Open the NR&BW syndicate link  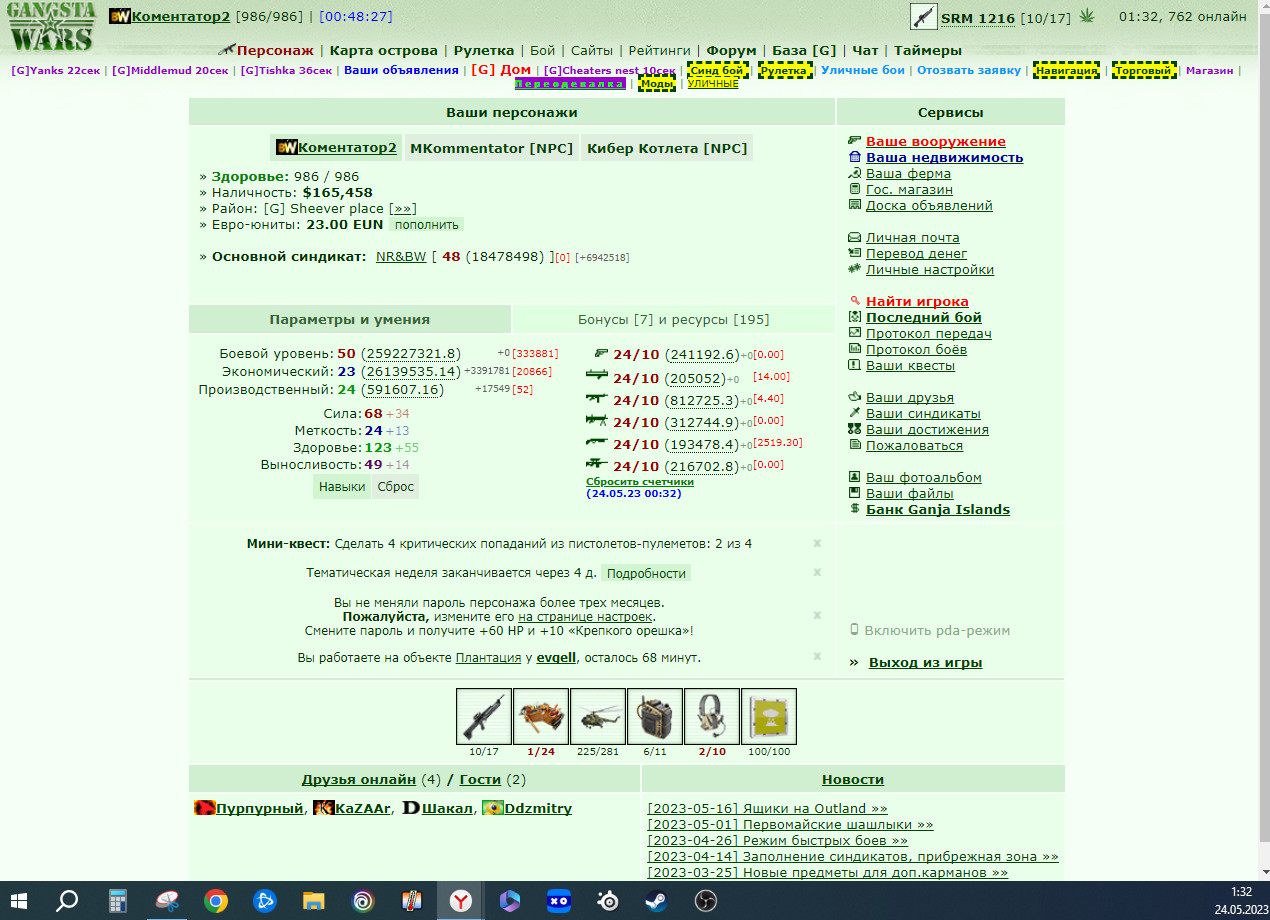[x=401, y=257]
